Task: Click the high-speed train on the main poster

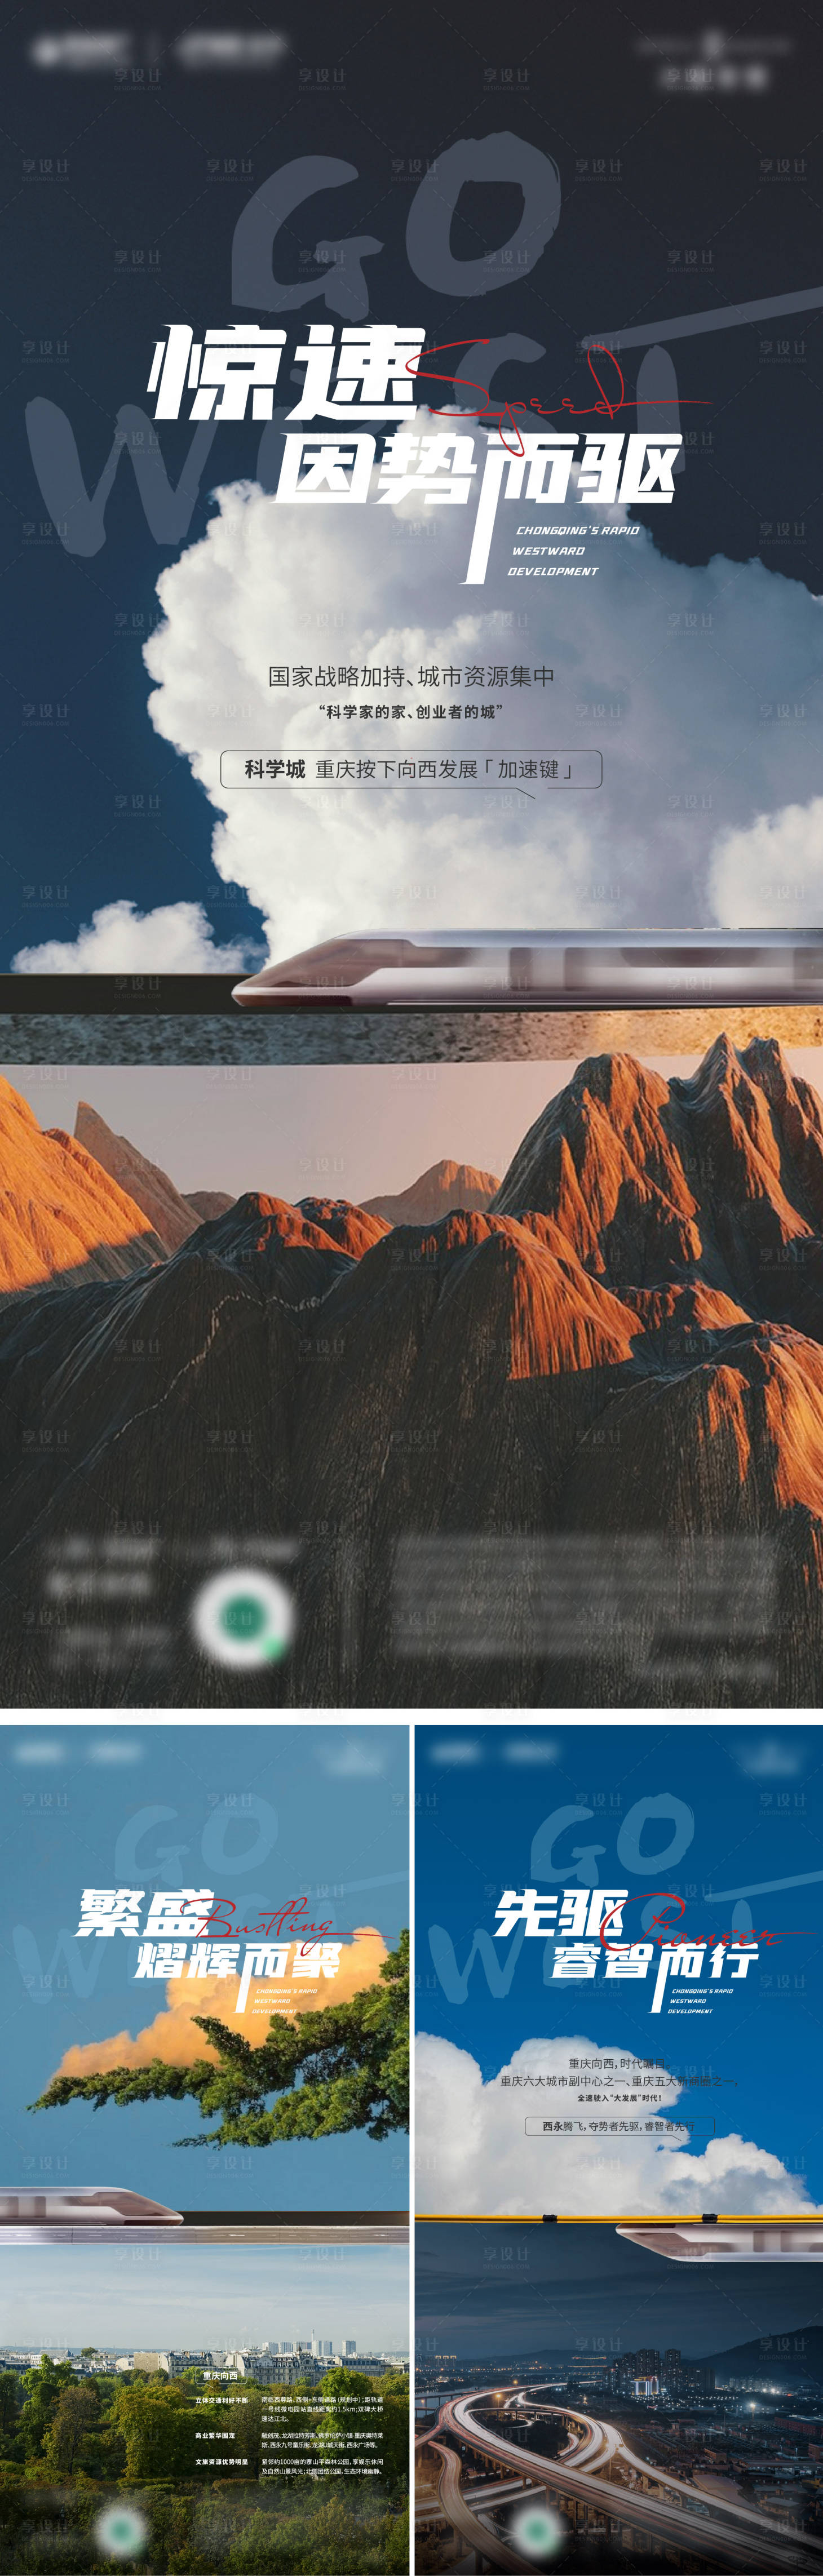Action: point(527,966)
